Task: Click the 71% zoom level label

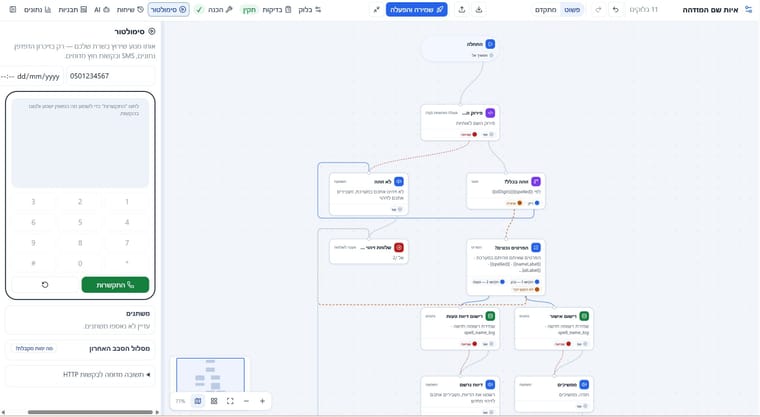Action: [180, 401]
